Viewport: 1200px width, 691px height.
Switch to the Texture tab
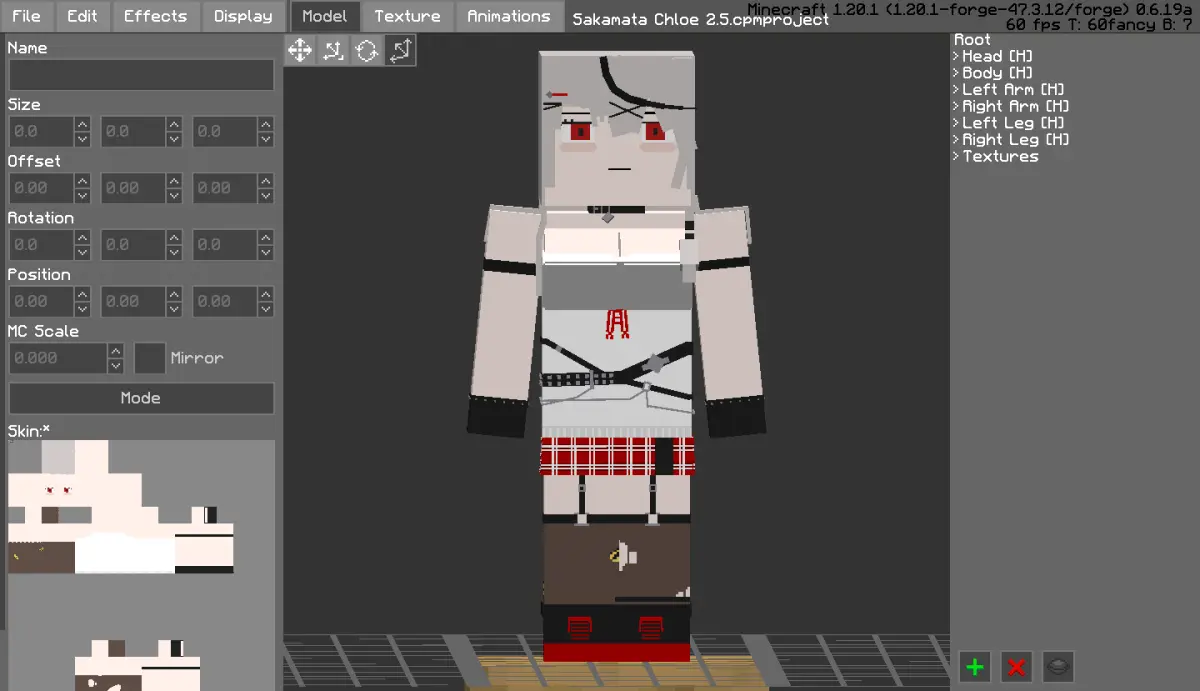(407, 16)
